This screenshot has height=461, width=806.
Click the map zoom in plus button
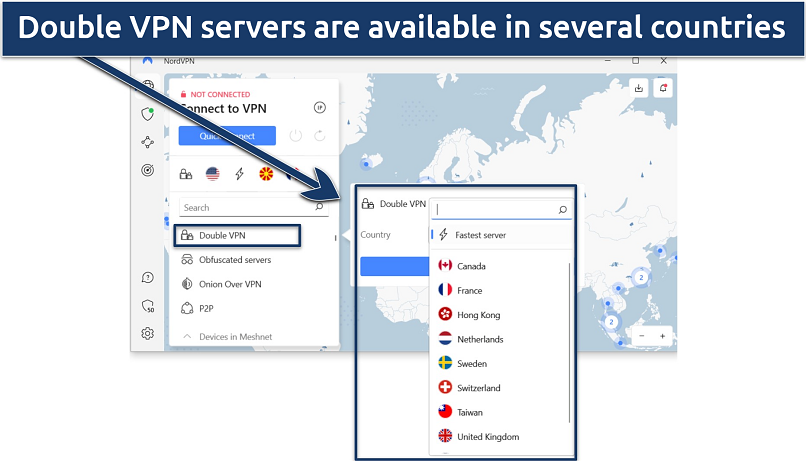pyautogui.click(x=663, y=336)
